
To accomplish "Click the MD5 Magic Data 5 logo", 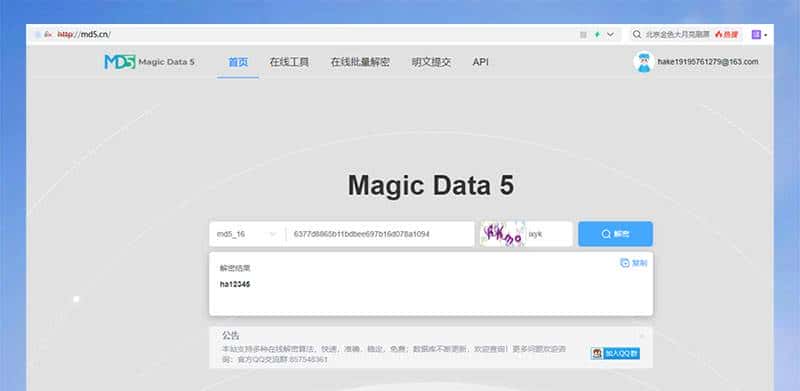I will point(149,62).
